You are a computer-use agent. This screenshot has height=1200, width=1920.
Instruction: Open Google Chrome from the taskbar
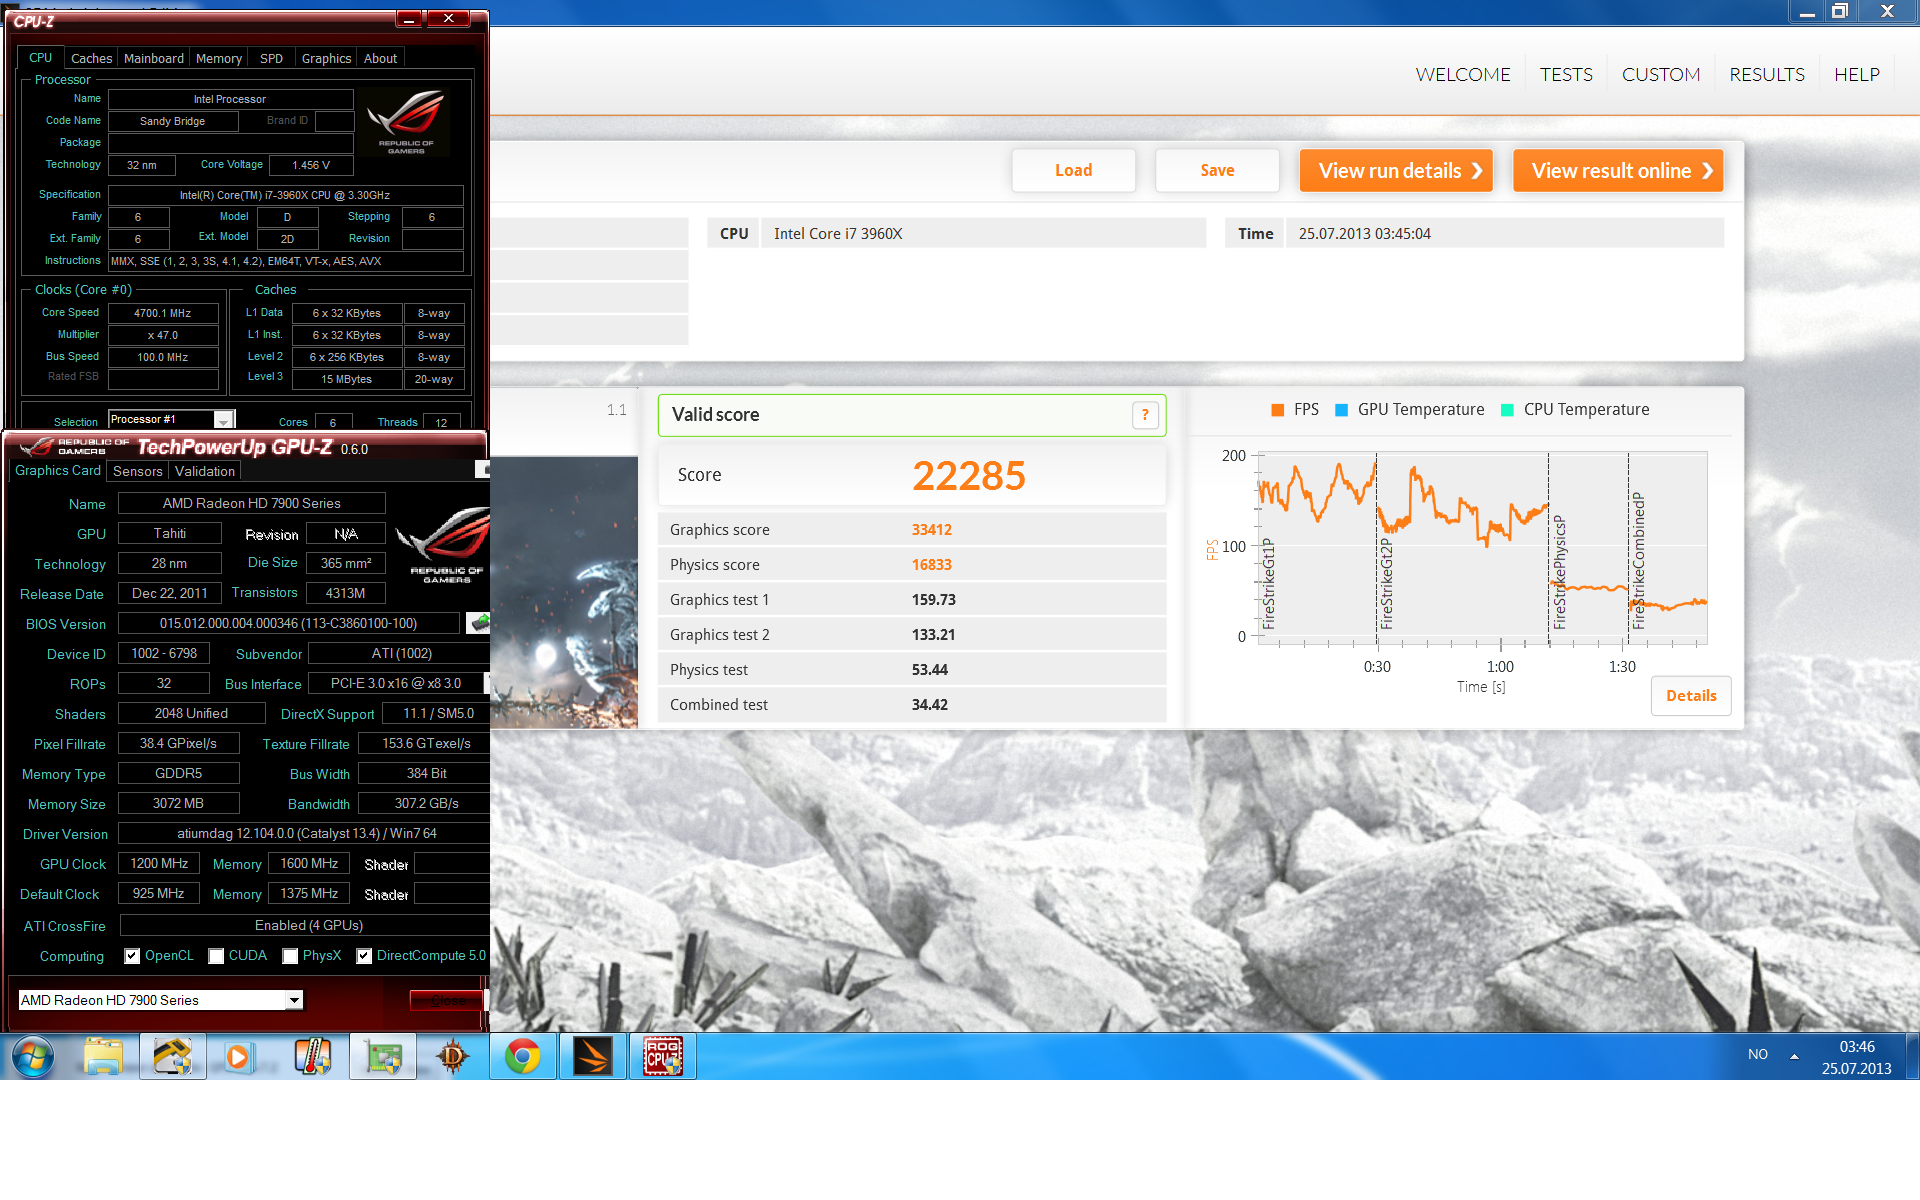coord(522,1056)
